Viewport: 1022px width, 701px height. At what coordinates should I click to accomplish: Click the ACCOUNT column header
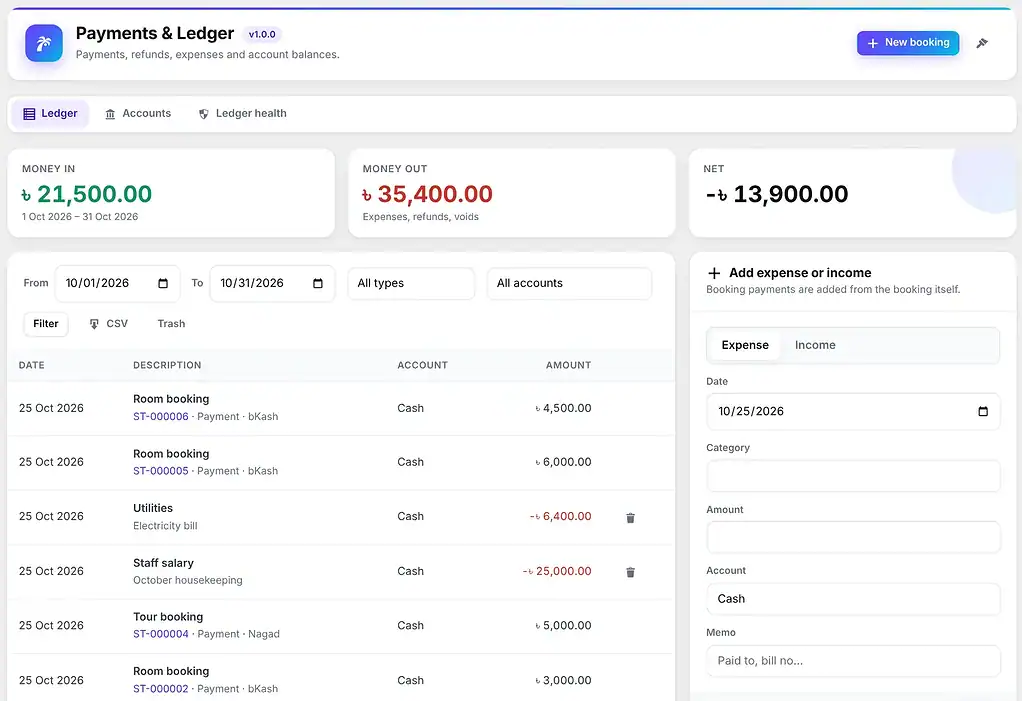[422, 365]
